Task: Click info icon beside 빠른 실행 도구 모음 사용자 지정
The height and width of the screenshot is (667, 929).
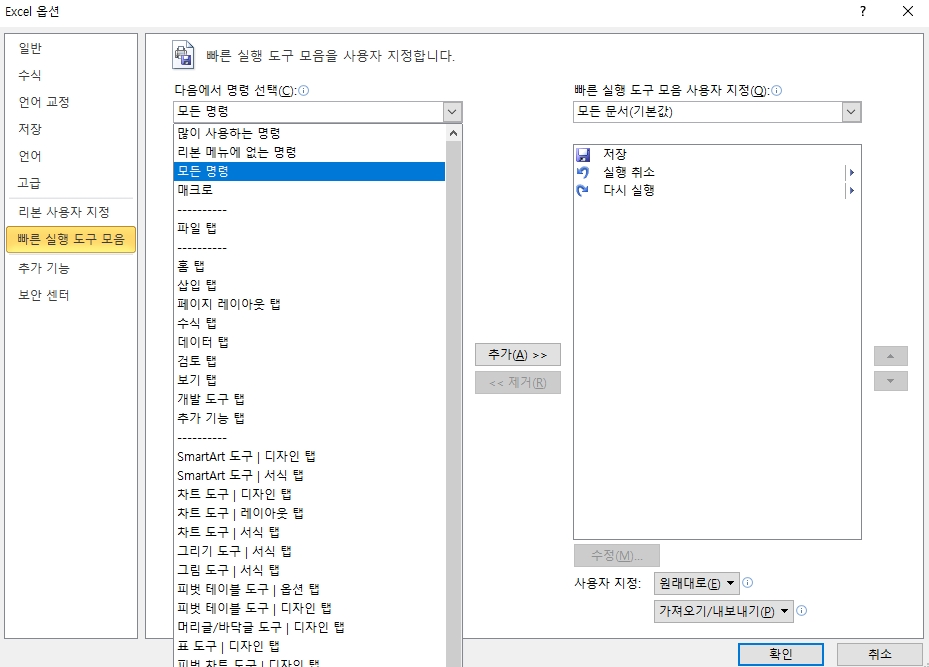Action: 776,91
